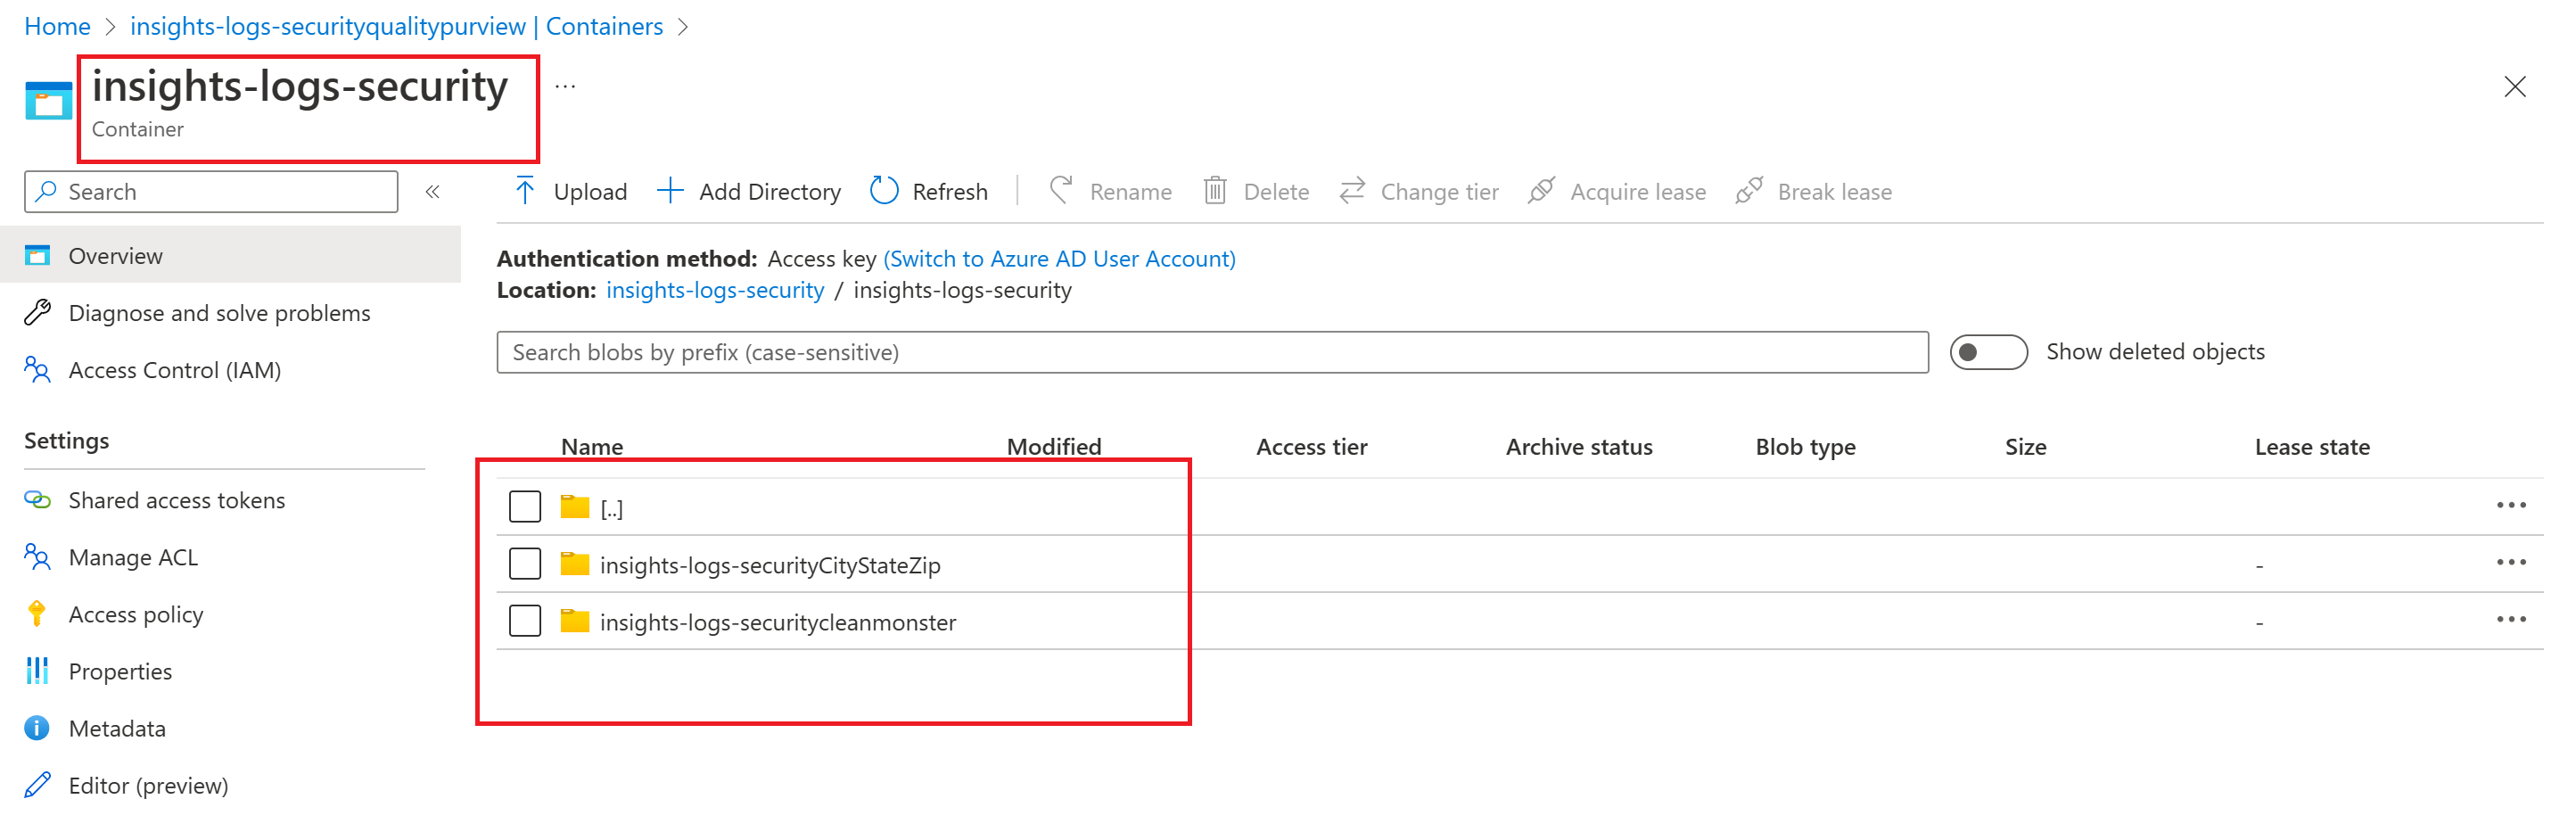Click the Refresh circular arrow icon

[884, 190]
